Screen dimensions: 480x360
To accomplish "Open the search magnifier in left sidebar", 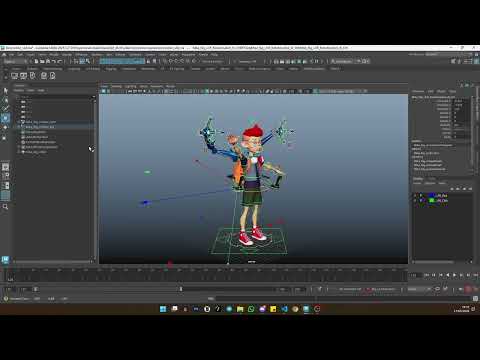I will pos(5,207).
